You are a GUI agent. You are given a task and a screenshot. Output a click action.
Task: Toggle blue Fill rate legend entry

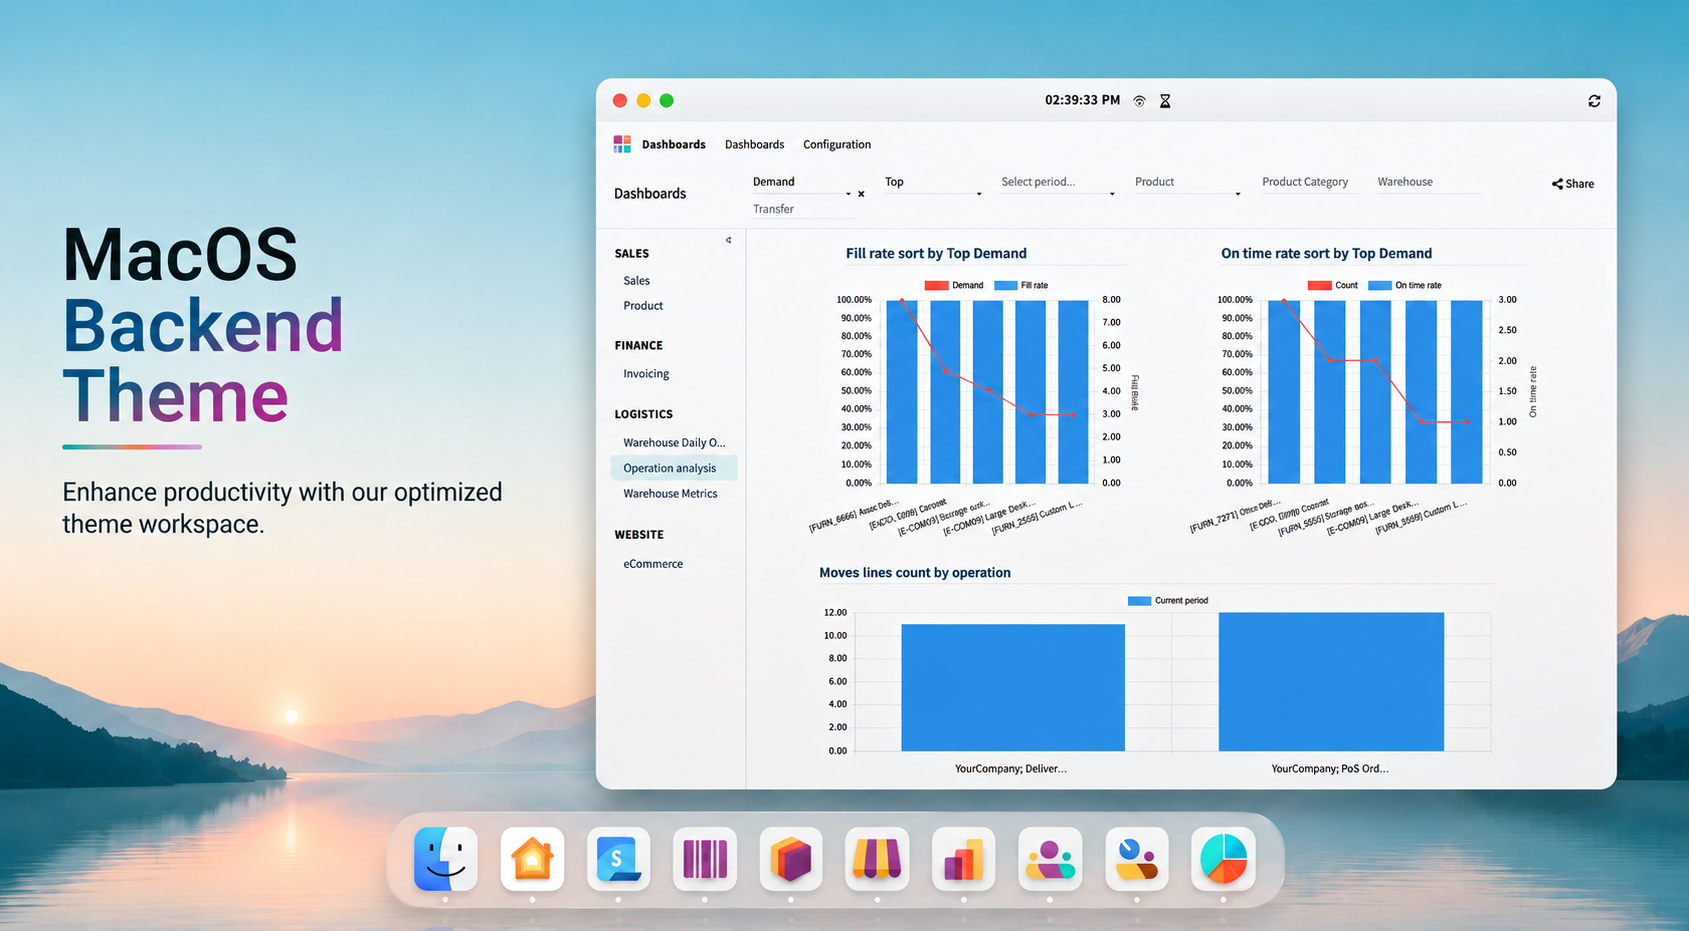pos(1022,285)
